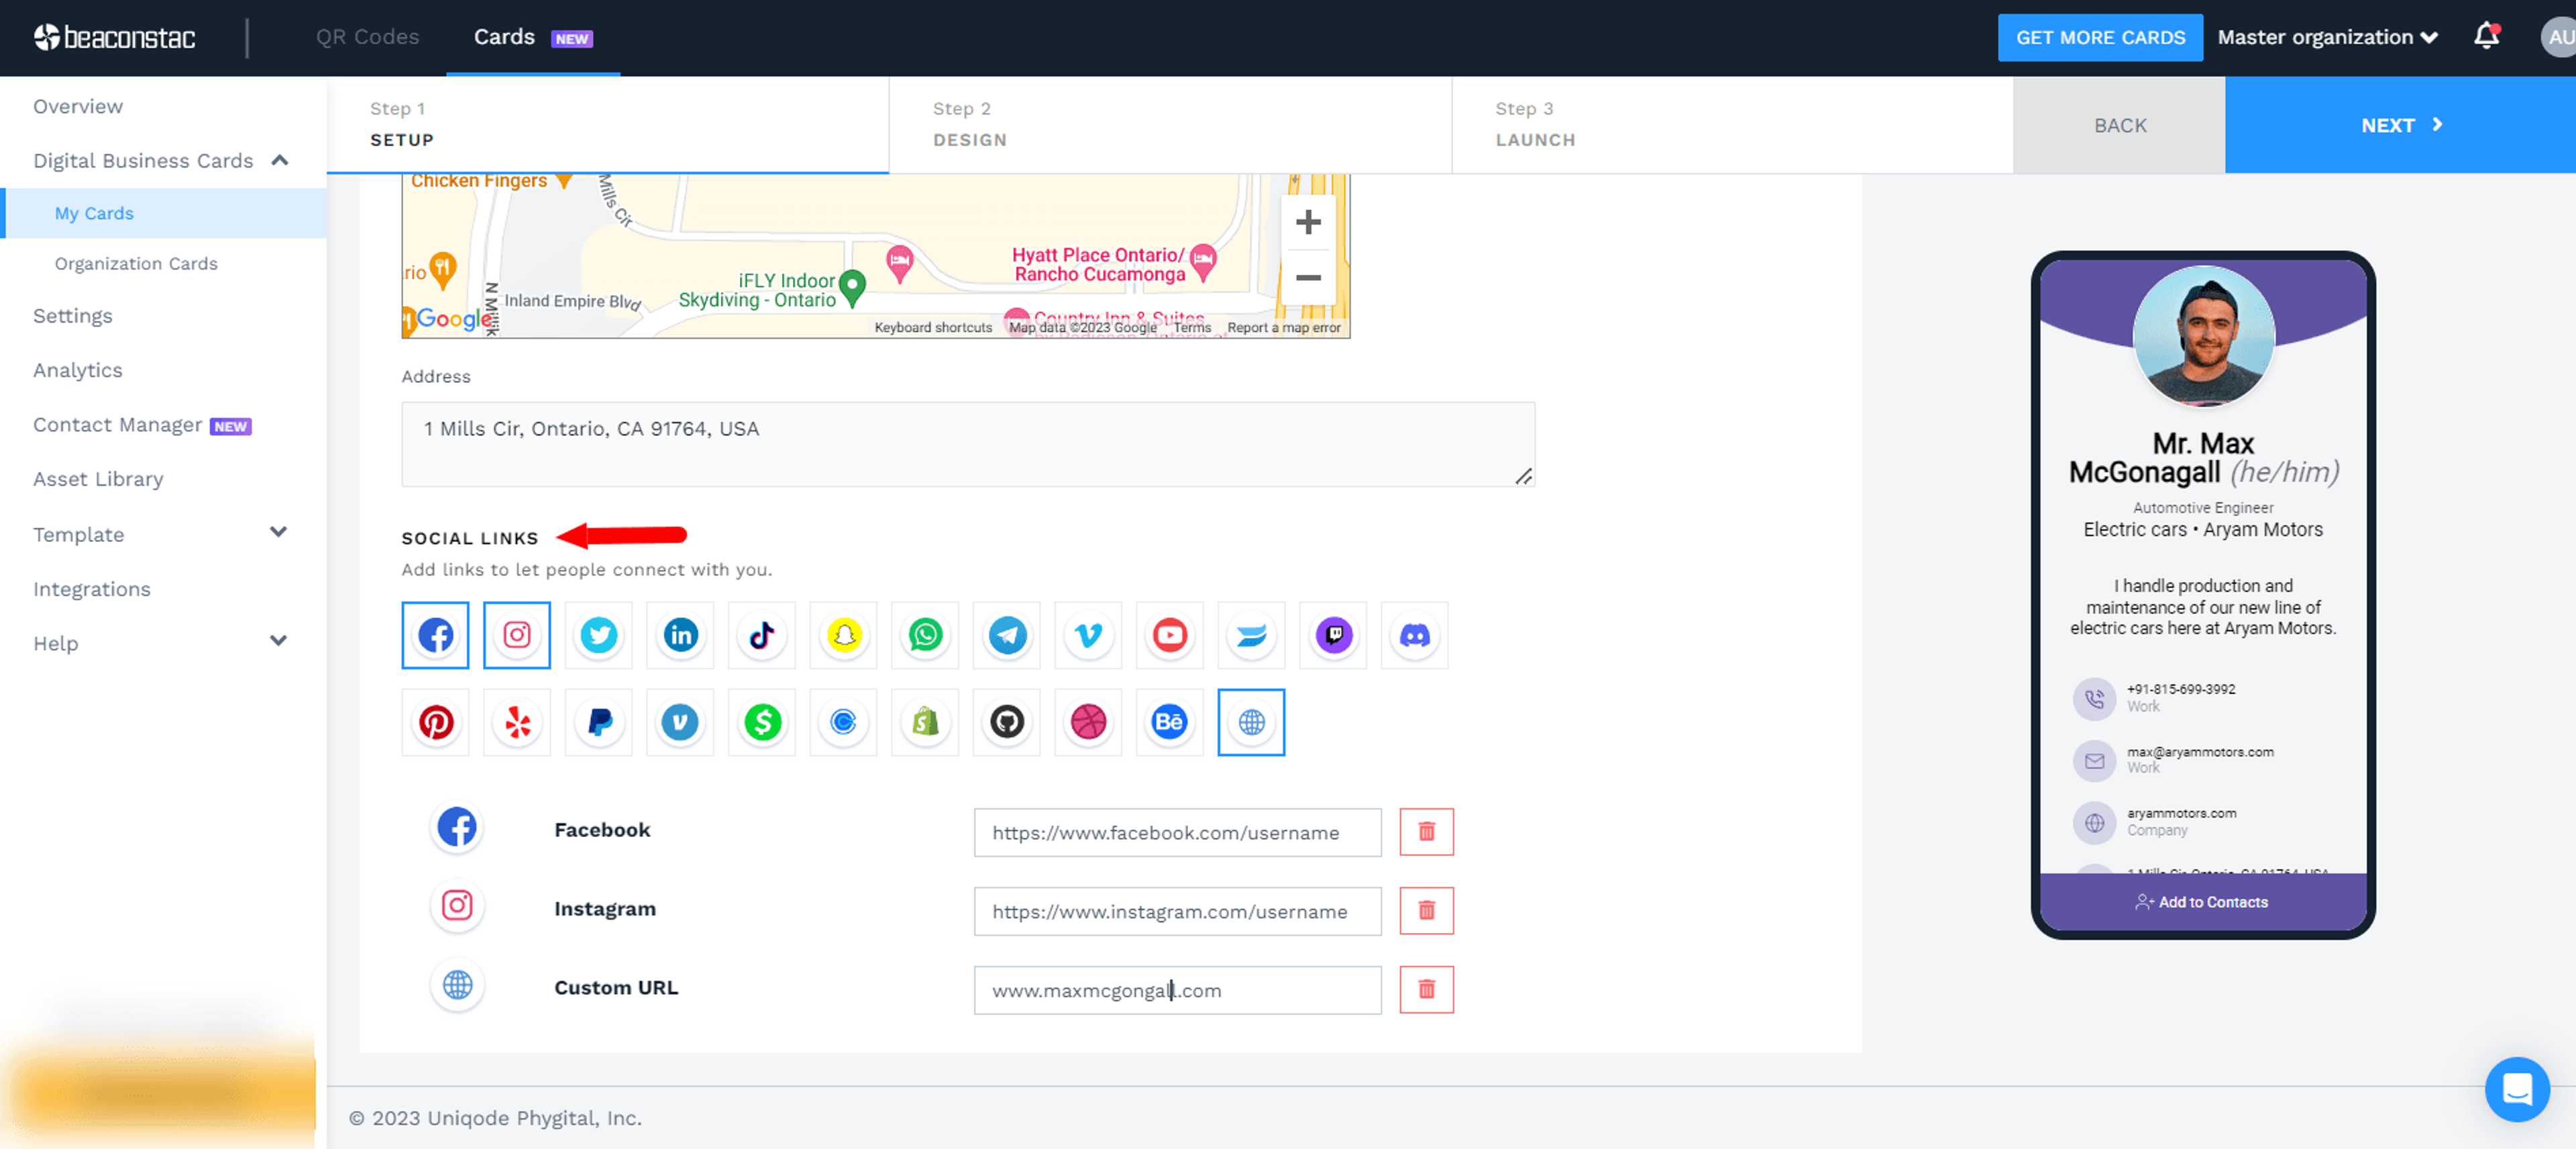Open Integrations in the sidebar
This screenshot has height=1149, width=2576.
tap(92, 589)
